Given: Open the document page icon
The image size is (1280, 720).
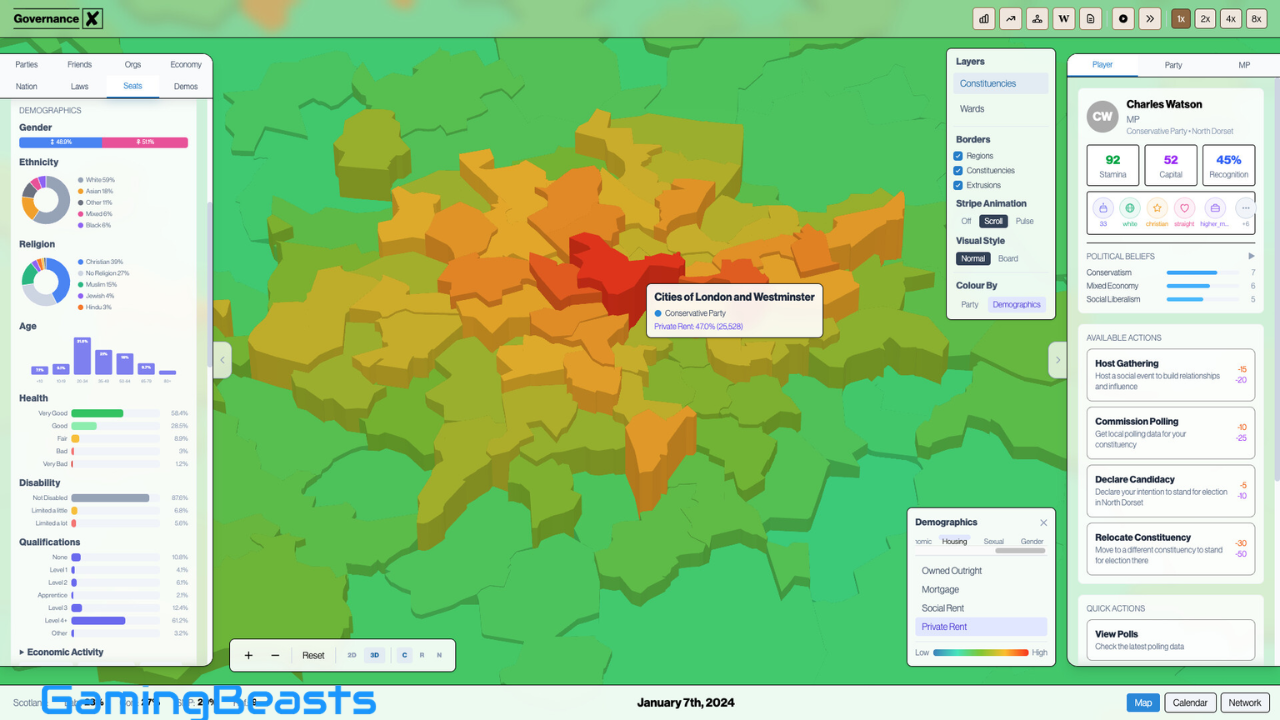Looking at the screenshot, I should [x=1091, y=18].
